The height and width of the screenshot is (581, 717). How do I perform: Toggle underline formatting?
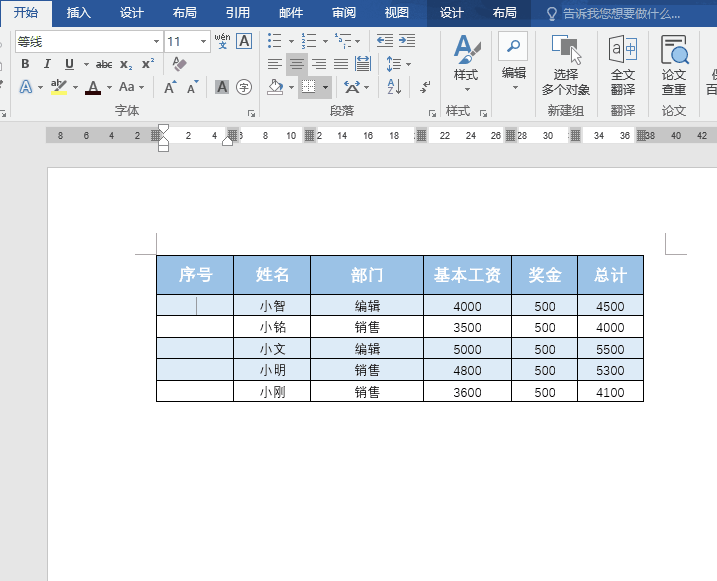click(69, 64)
